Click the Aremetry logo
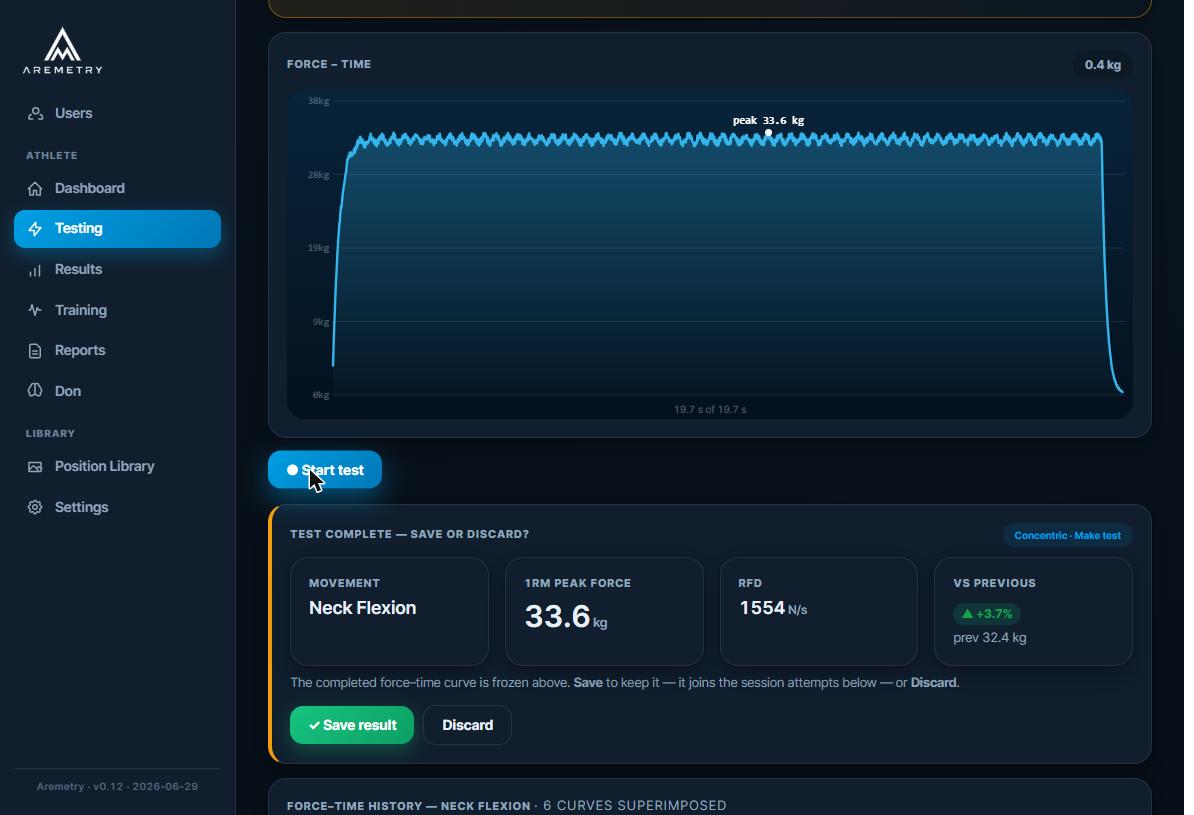 tap(62, 51)
